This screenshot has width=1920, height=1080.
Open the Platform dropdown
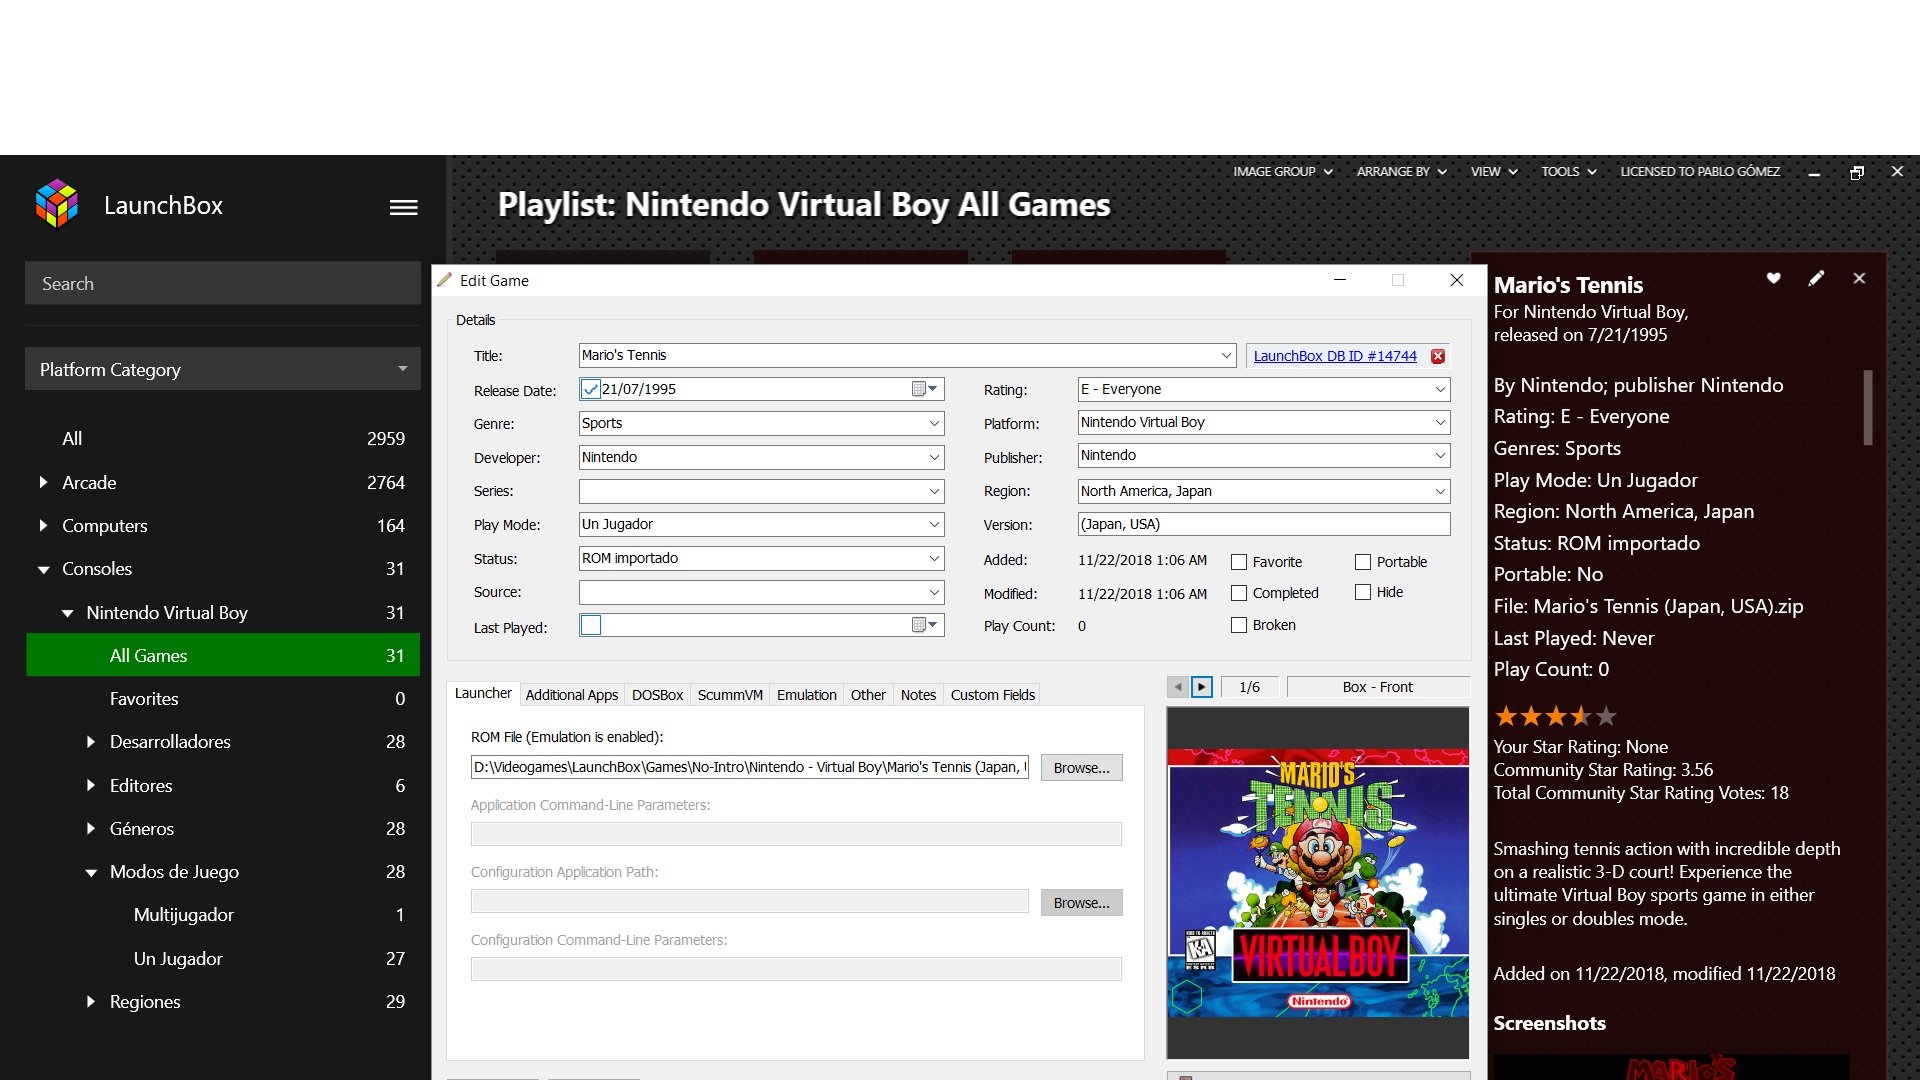pos(1440,422)
